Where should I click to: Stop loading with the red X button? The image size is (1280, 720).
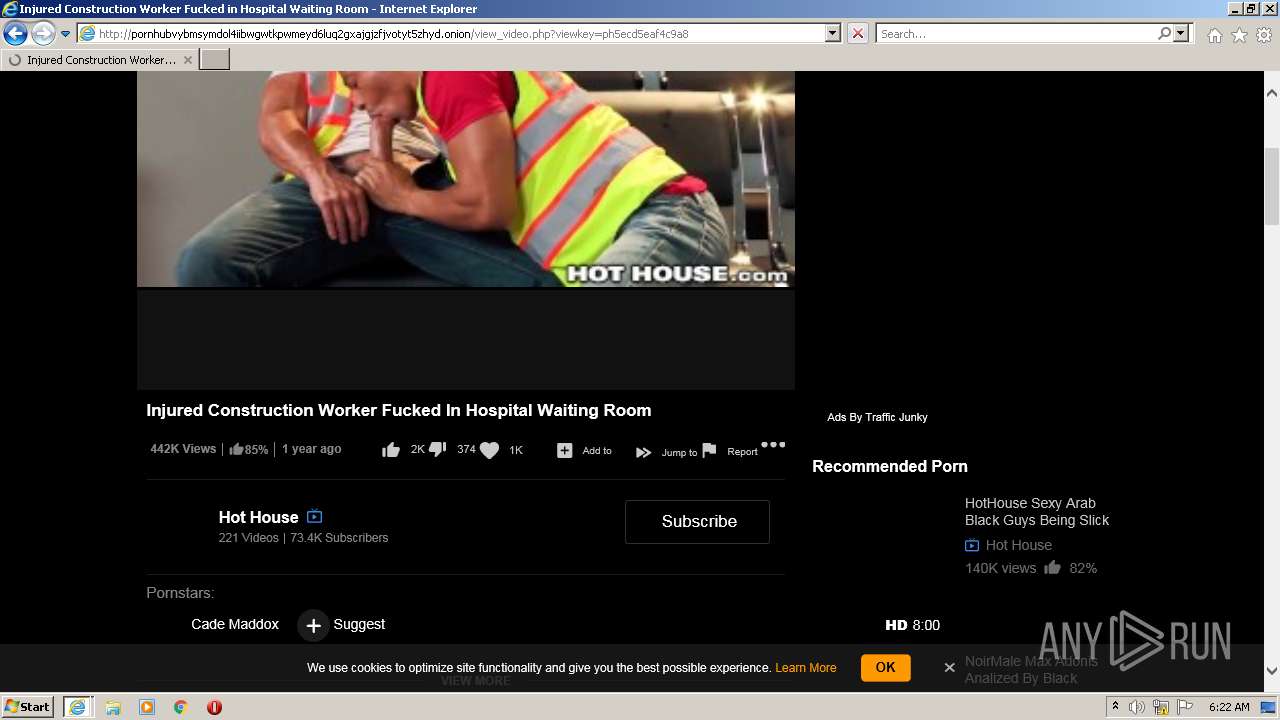(858, 33)
